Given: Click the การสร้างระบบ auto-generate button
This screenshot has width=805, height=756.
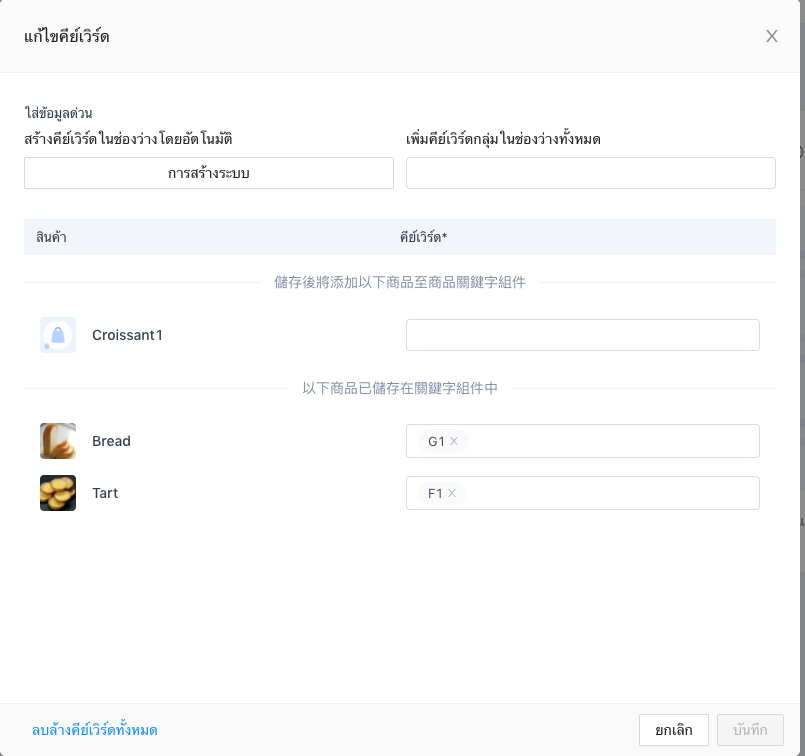Looking at the screenshot, I should tap(209, 173).
